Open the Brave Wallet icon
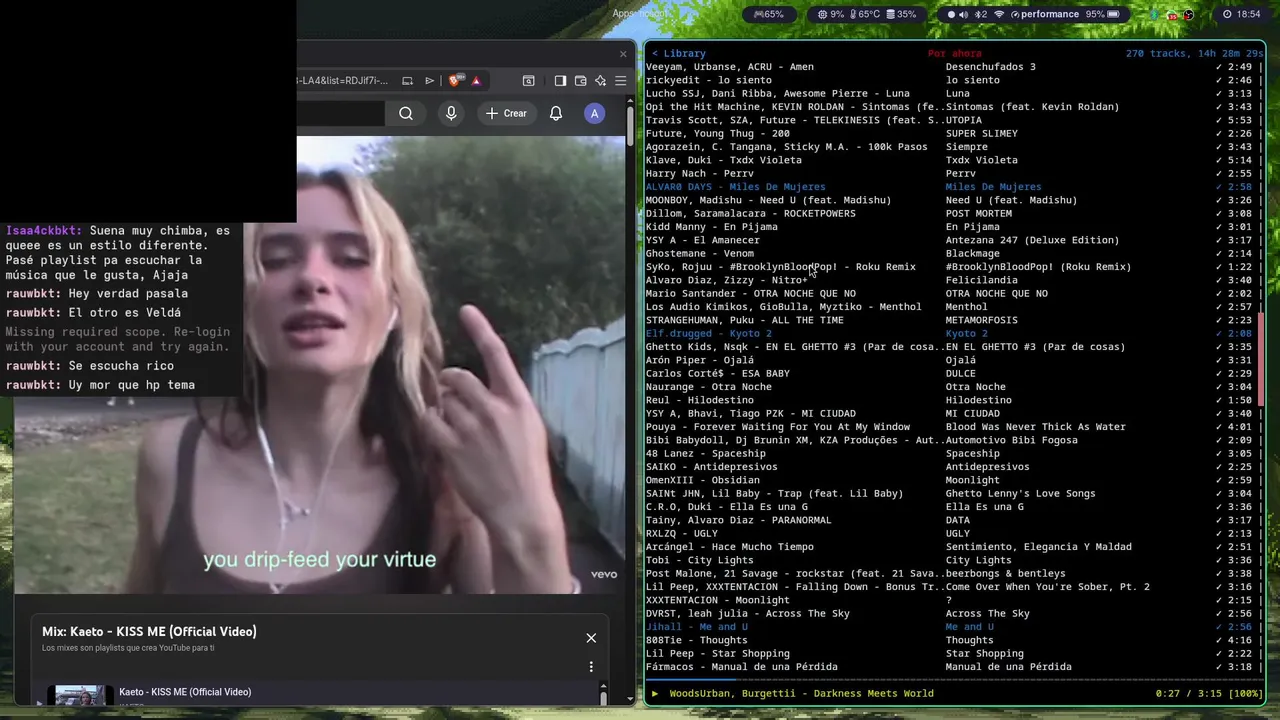Screen dimensions: 1280x720 click(x=580, y=81)
